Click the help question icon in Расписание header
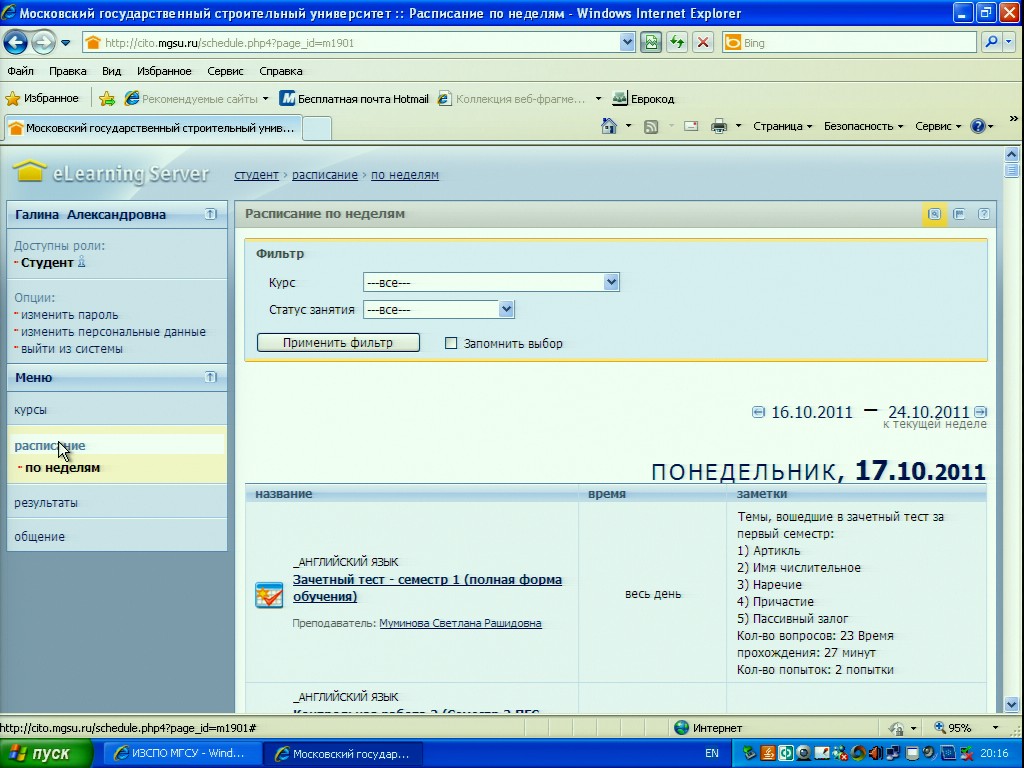 (x=984, y=214)
